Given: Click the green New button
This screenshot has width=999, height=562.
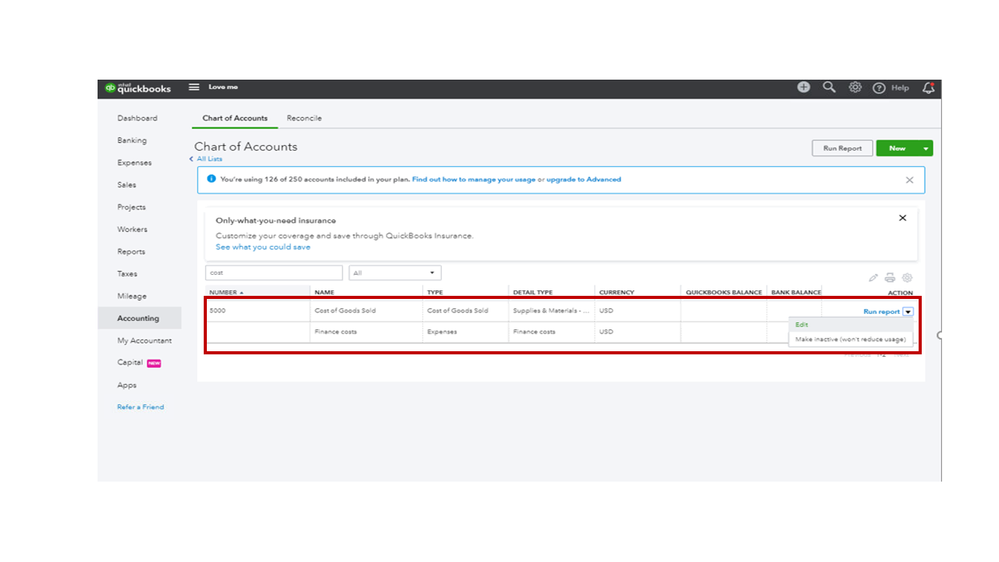Looking at the screenshot, I should (897, 148).
